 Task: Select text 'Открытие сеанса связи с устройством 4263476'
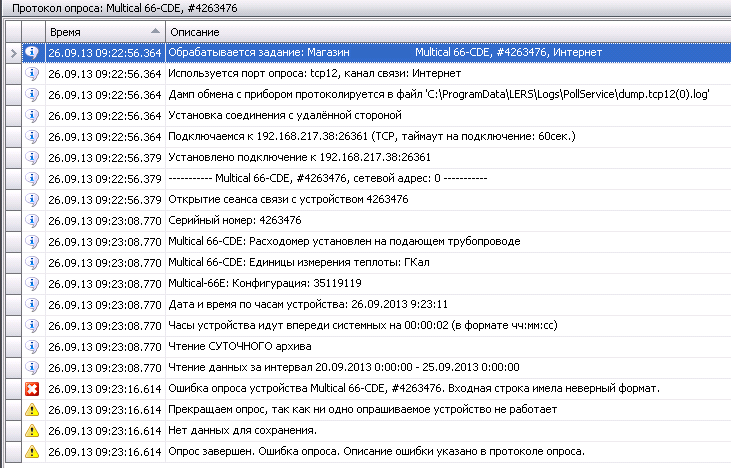pos(288,199)
